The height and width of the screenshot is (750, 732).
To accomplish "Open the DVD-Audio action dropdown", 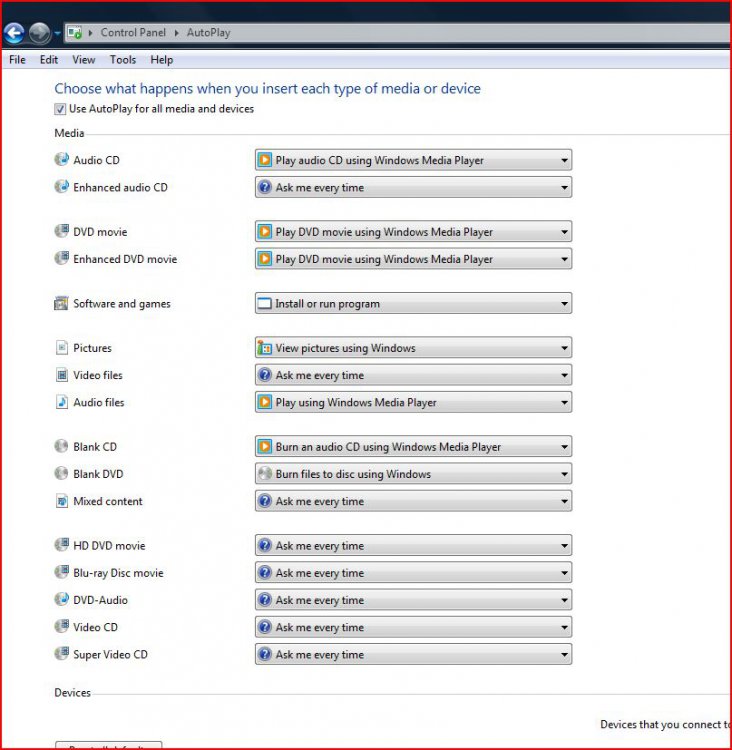I will 413,600.
